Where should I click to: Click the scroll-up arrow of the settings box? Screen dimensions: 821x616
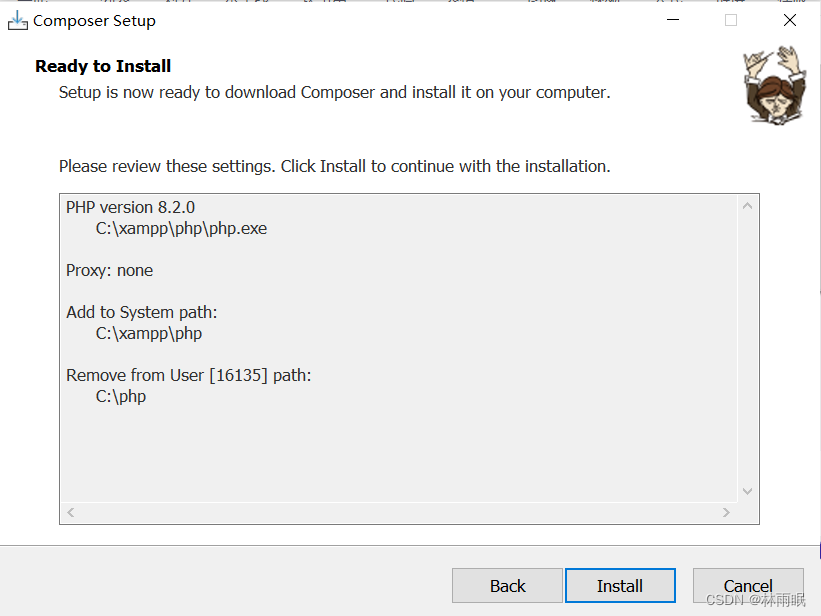click(x=747, y=204)
